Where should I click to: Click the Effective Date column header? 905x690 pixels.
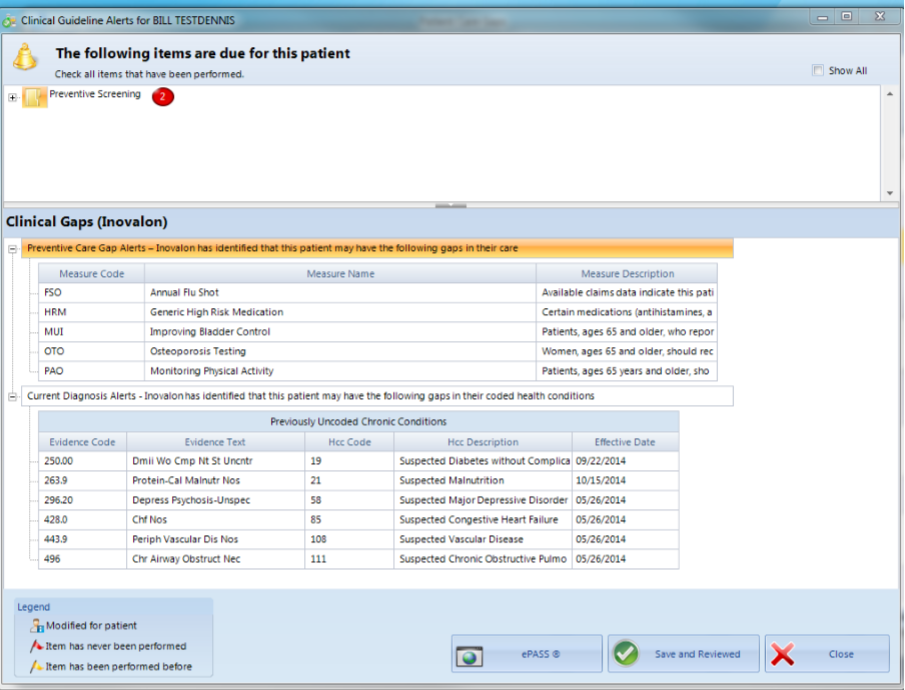[x=625, y=442]
